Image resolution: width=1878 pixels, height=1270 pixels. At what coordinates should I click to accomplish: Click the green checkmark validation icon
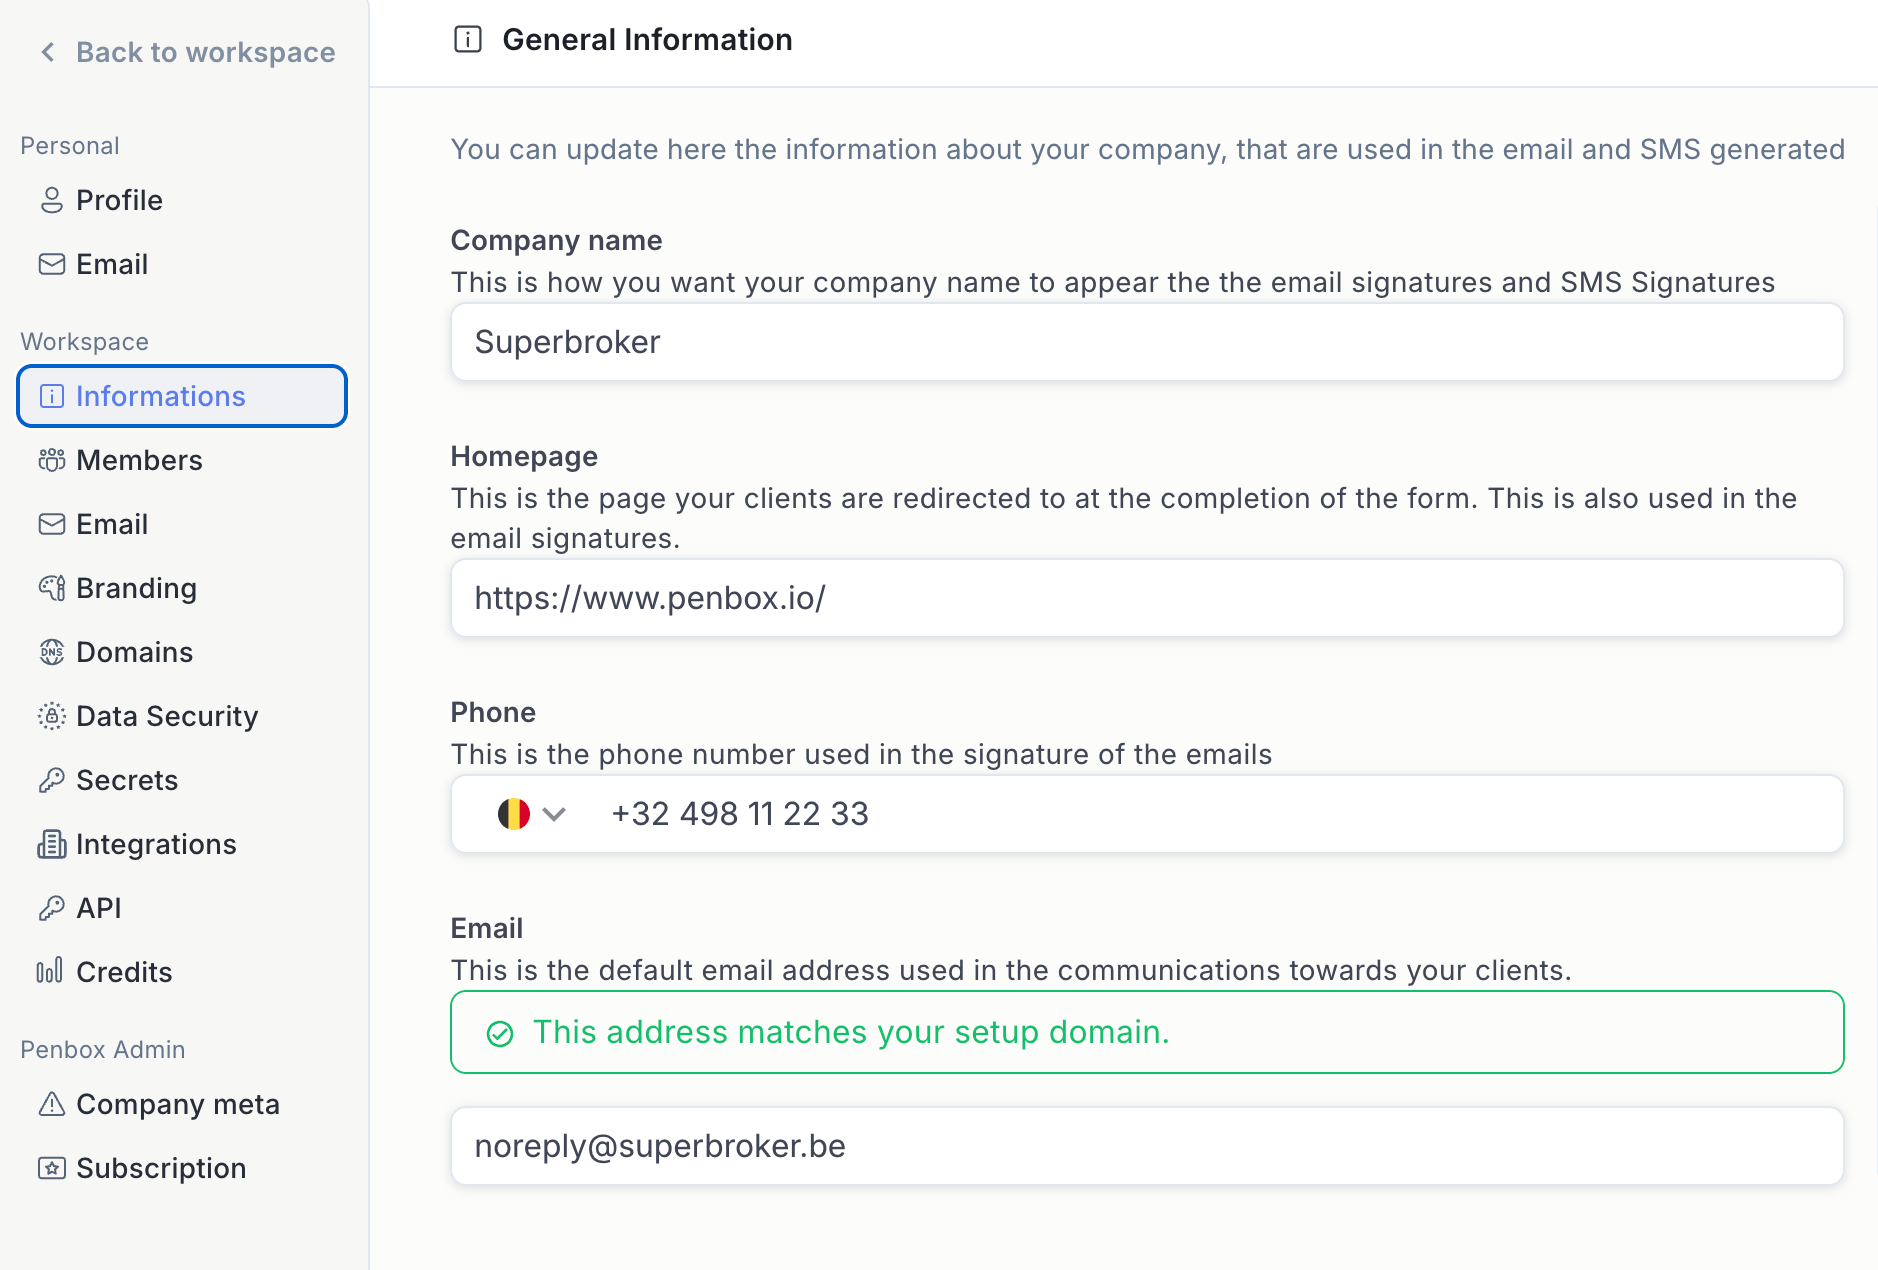pyautogui.click(x=500, y=1033)
